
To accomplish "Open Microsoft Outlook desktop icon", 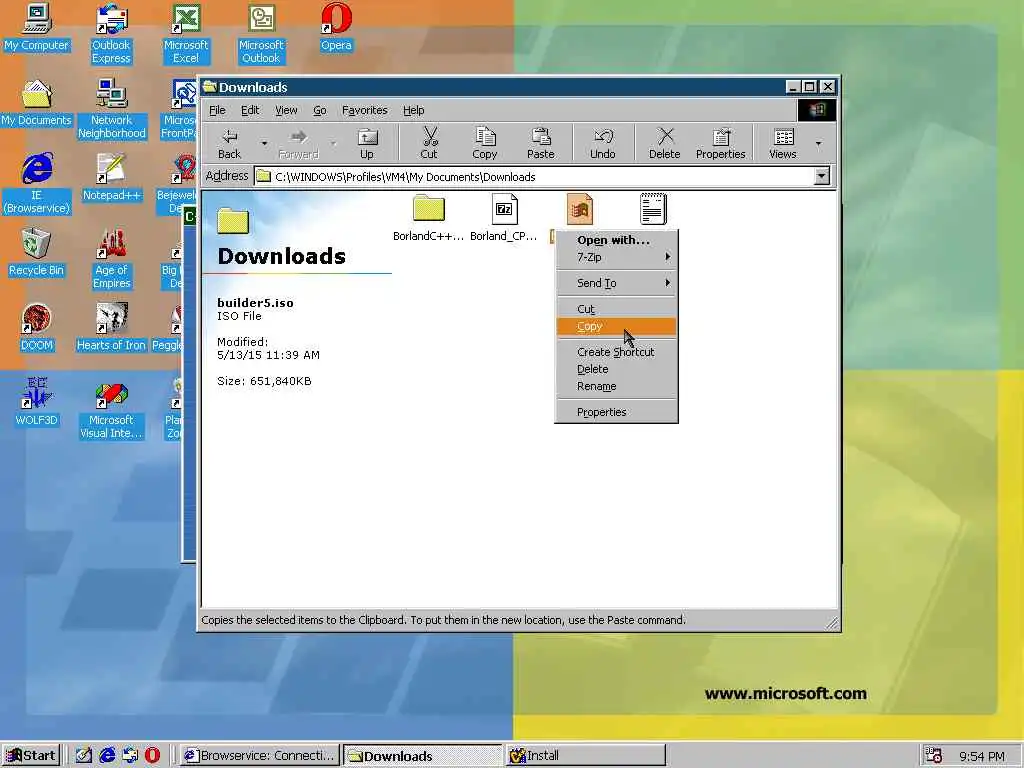I will pos(261,34).
